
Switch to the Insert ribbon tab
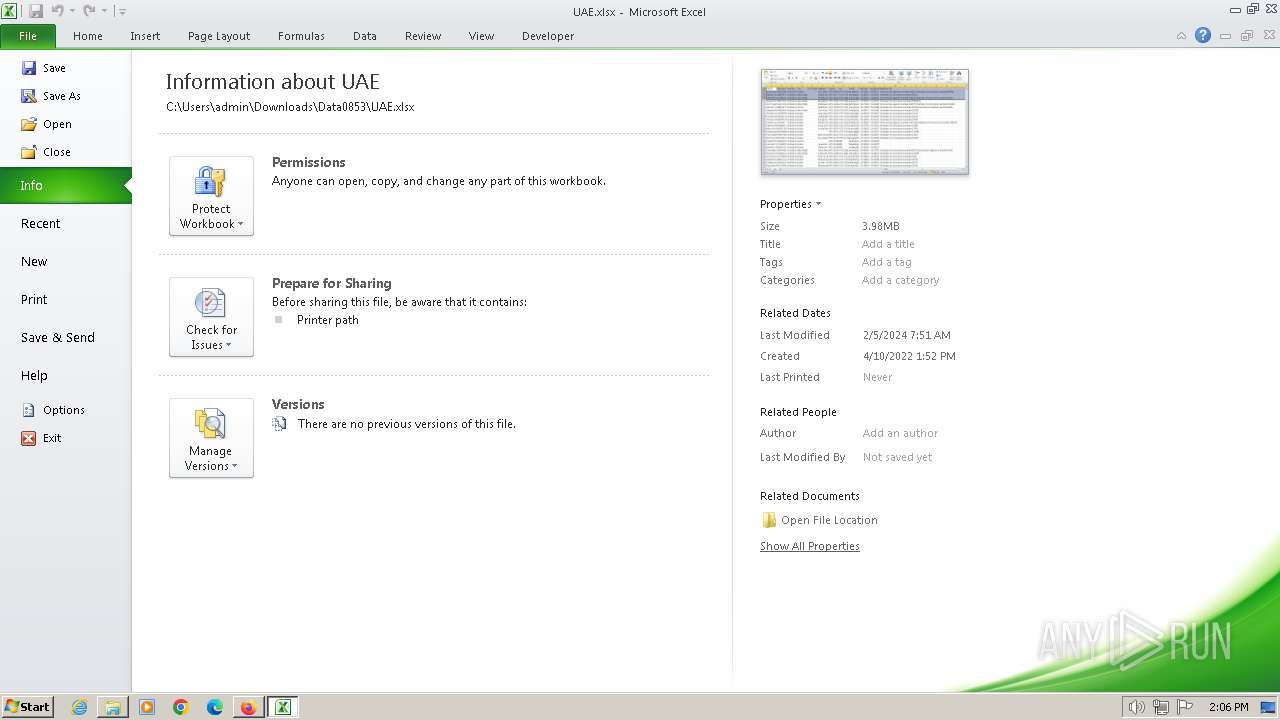coord(145,36)
